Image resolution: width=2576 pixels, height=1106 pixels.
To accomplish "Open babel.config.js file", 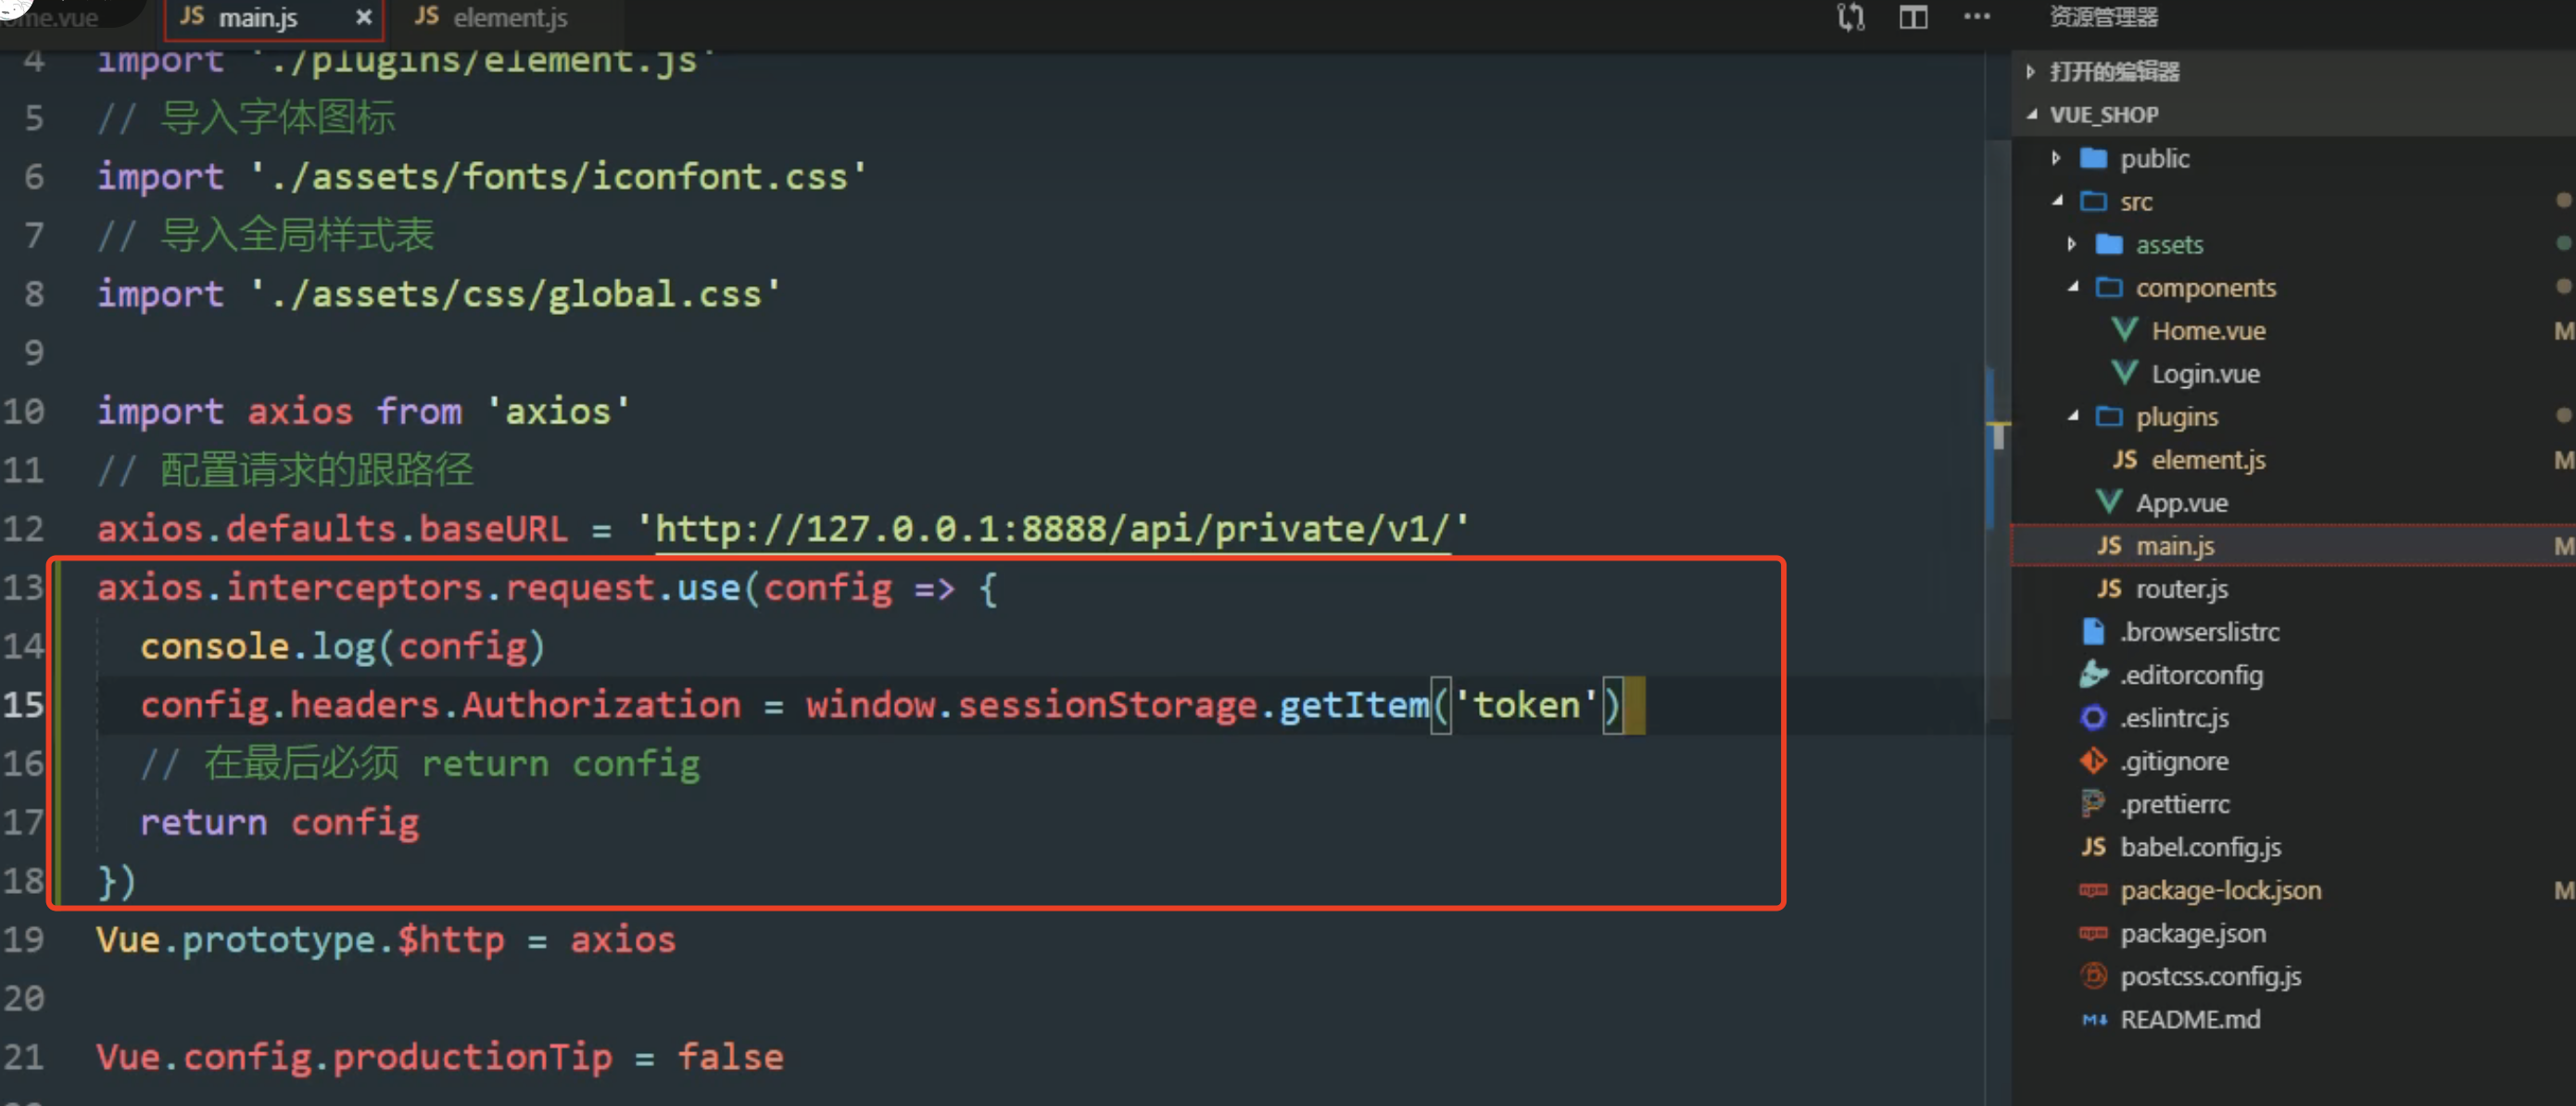I will click(2200, 846).
